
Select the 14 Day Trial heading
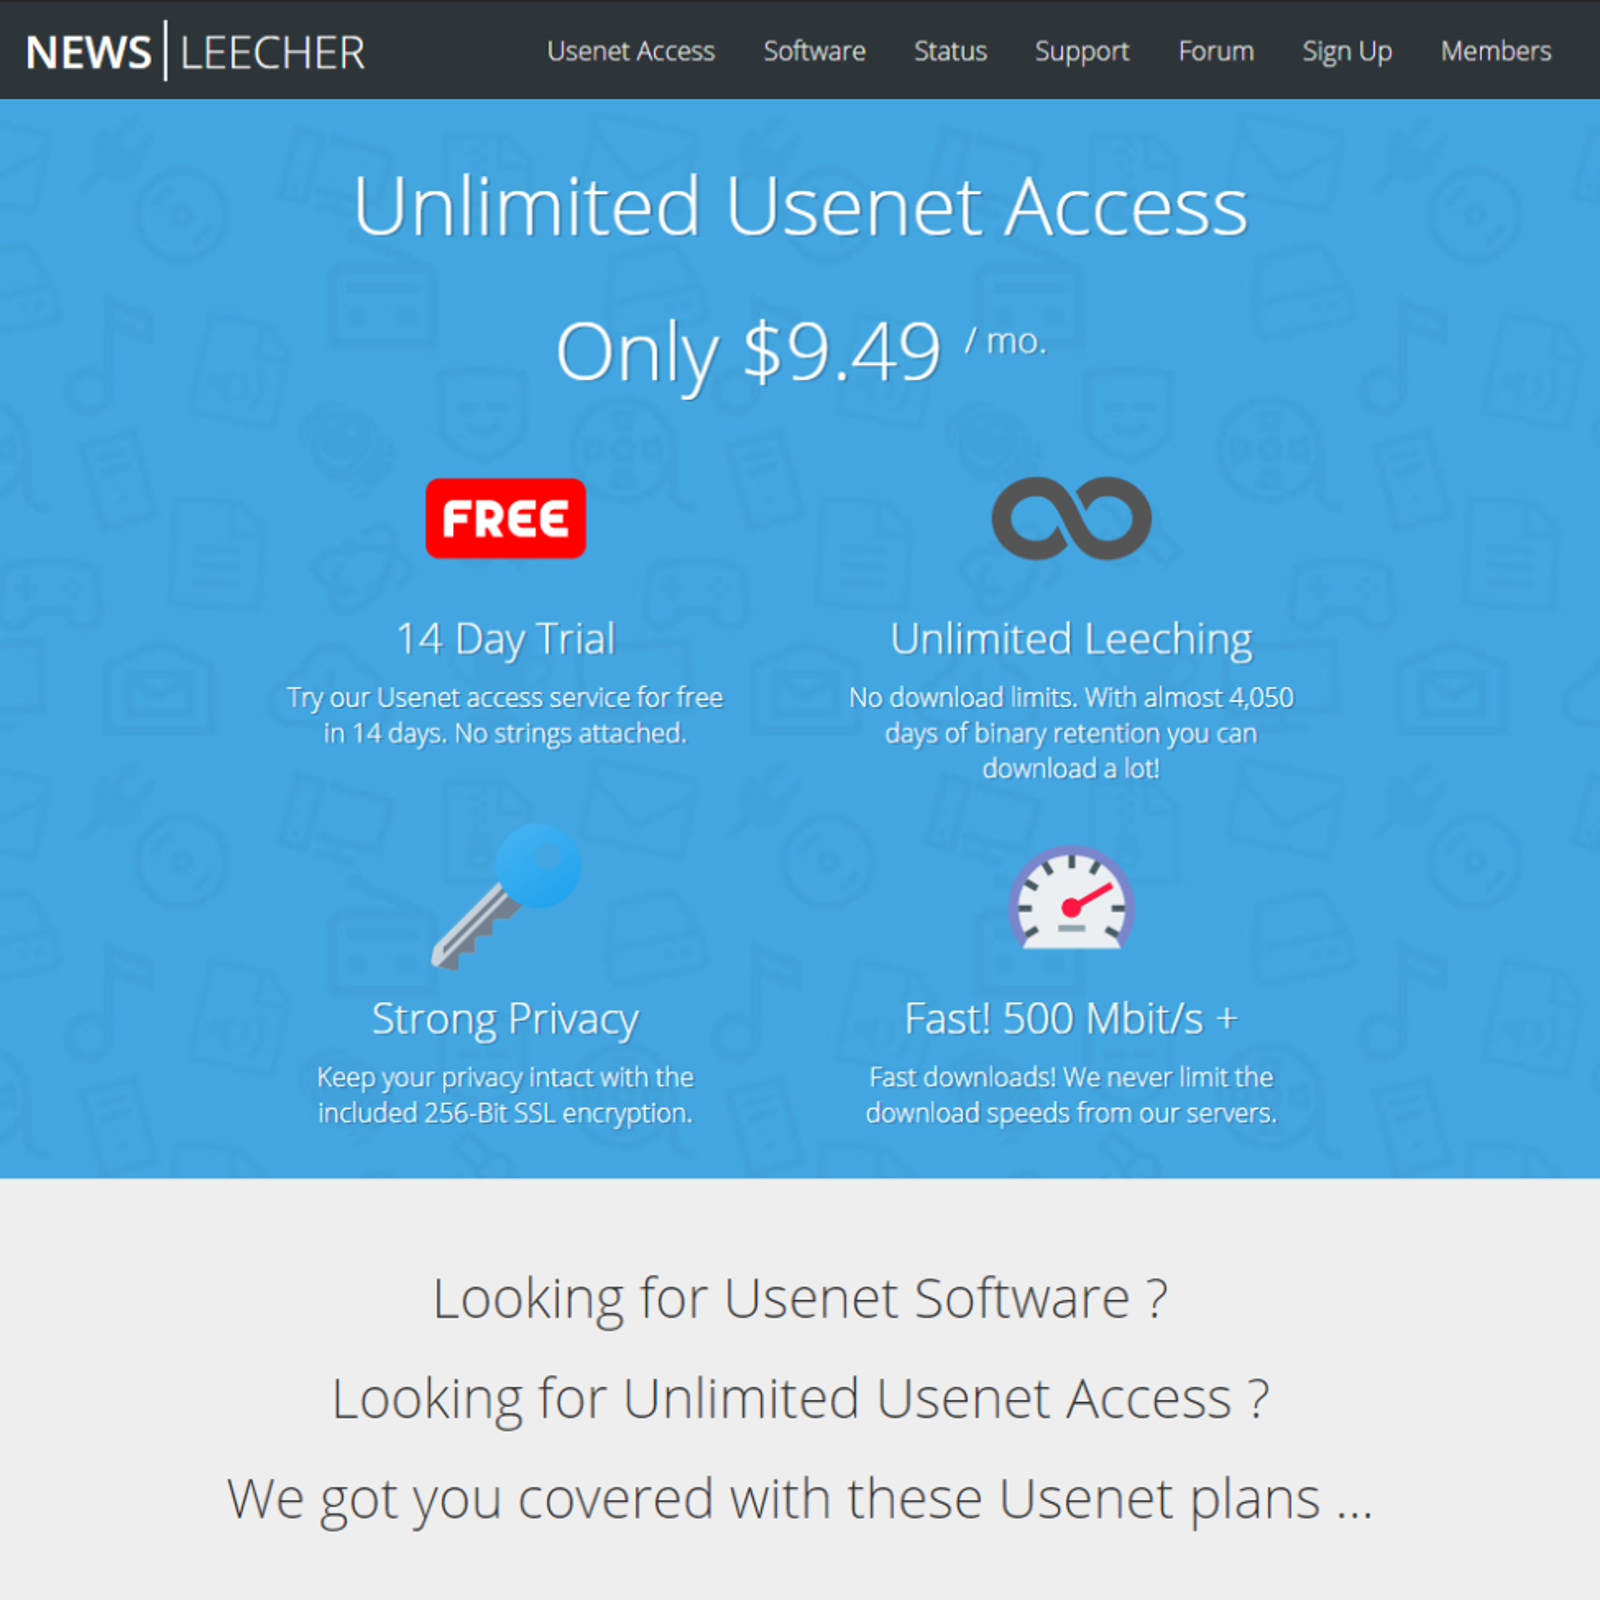(505, 639)
